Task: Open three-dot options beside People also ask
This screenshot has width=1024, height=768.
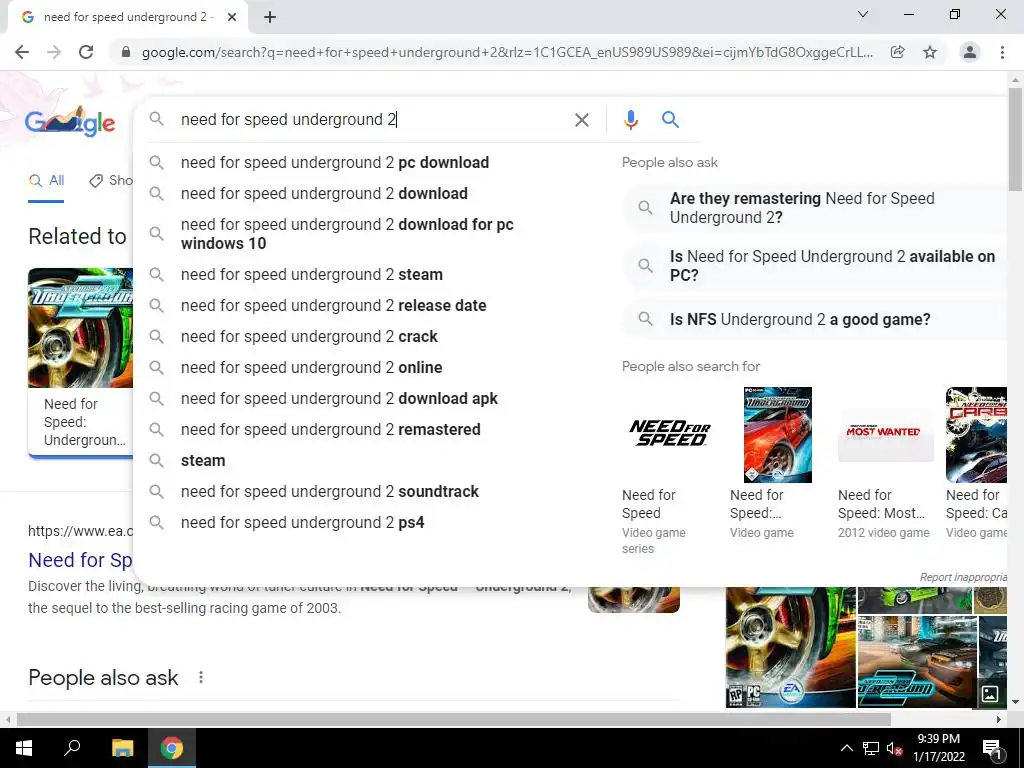Action: point(201,677)
